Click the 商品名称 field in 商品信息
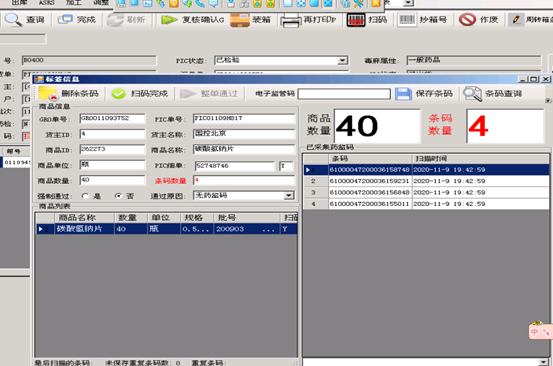This screenshot has width=553, height=366. point(244,149)
